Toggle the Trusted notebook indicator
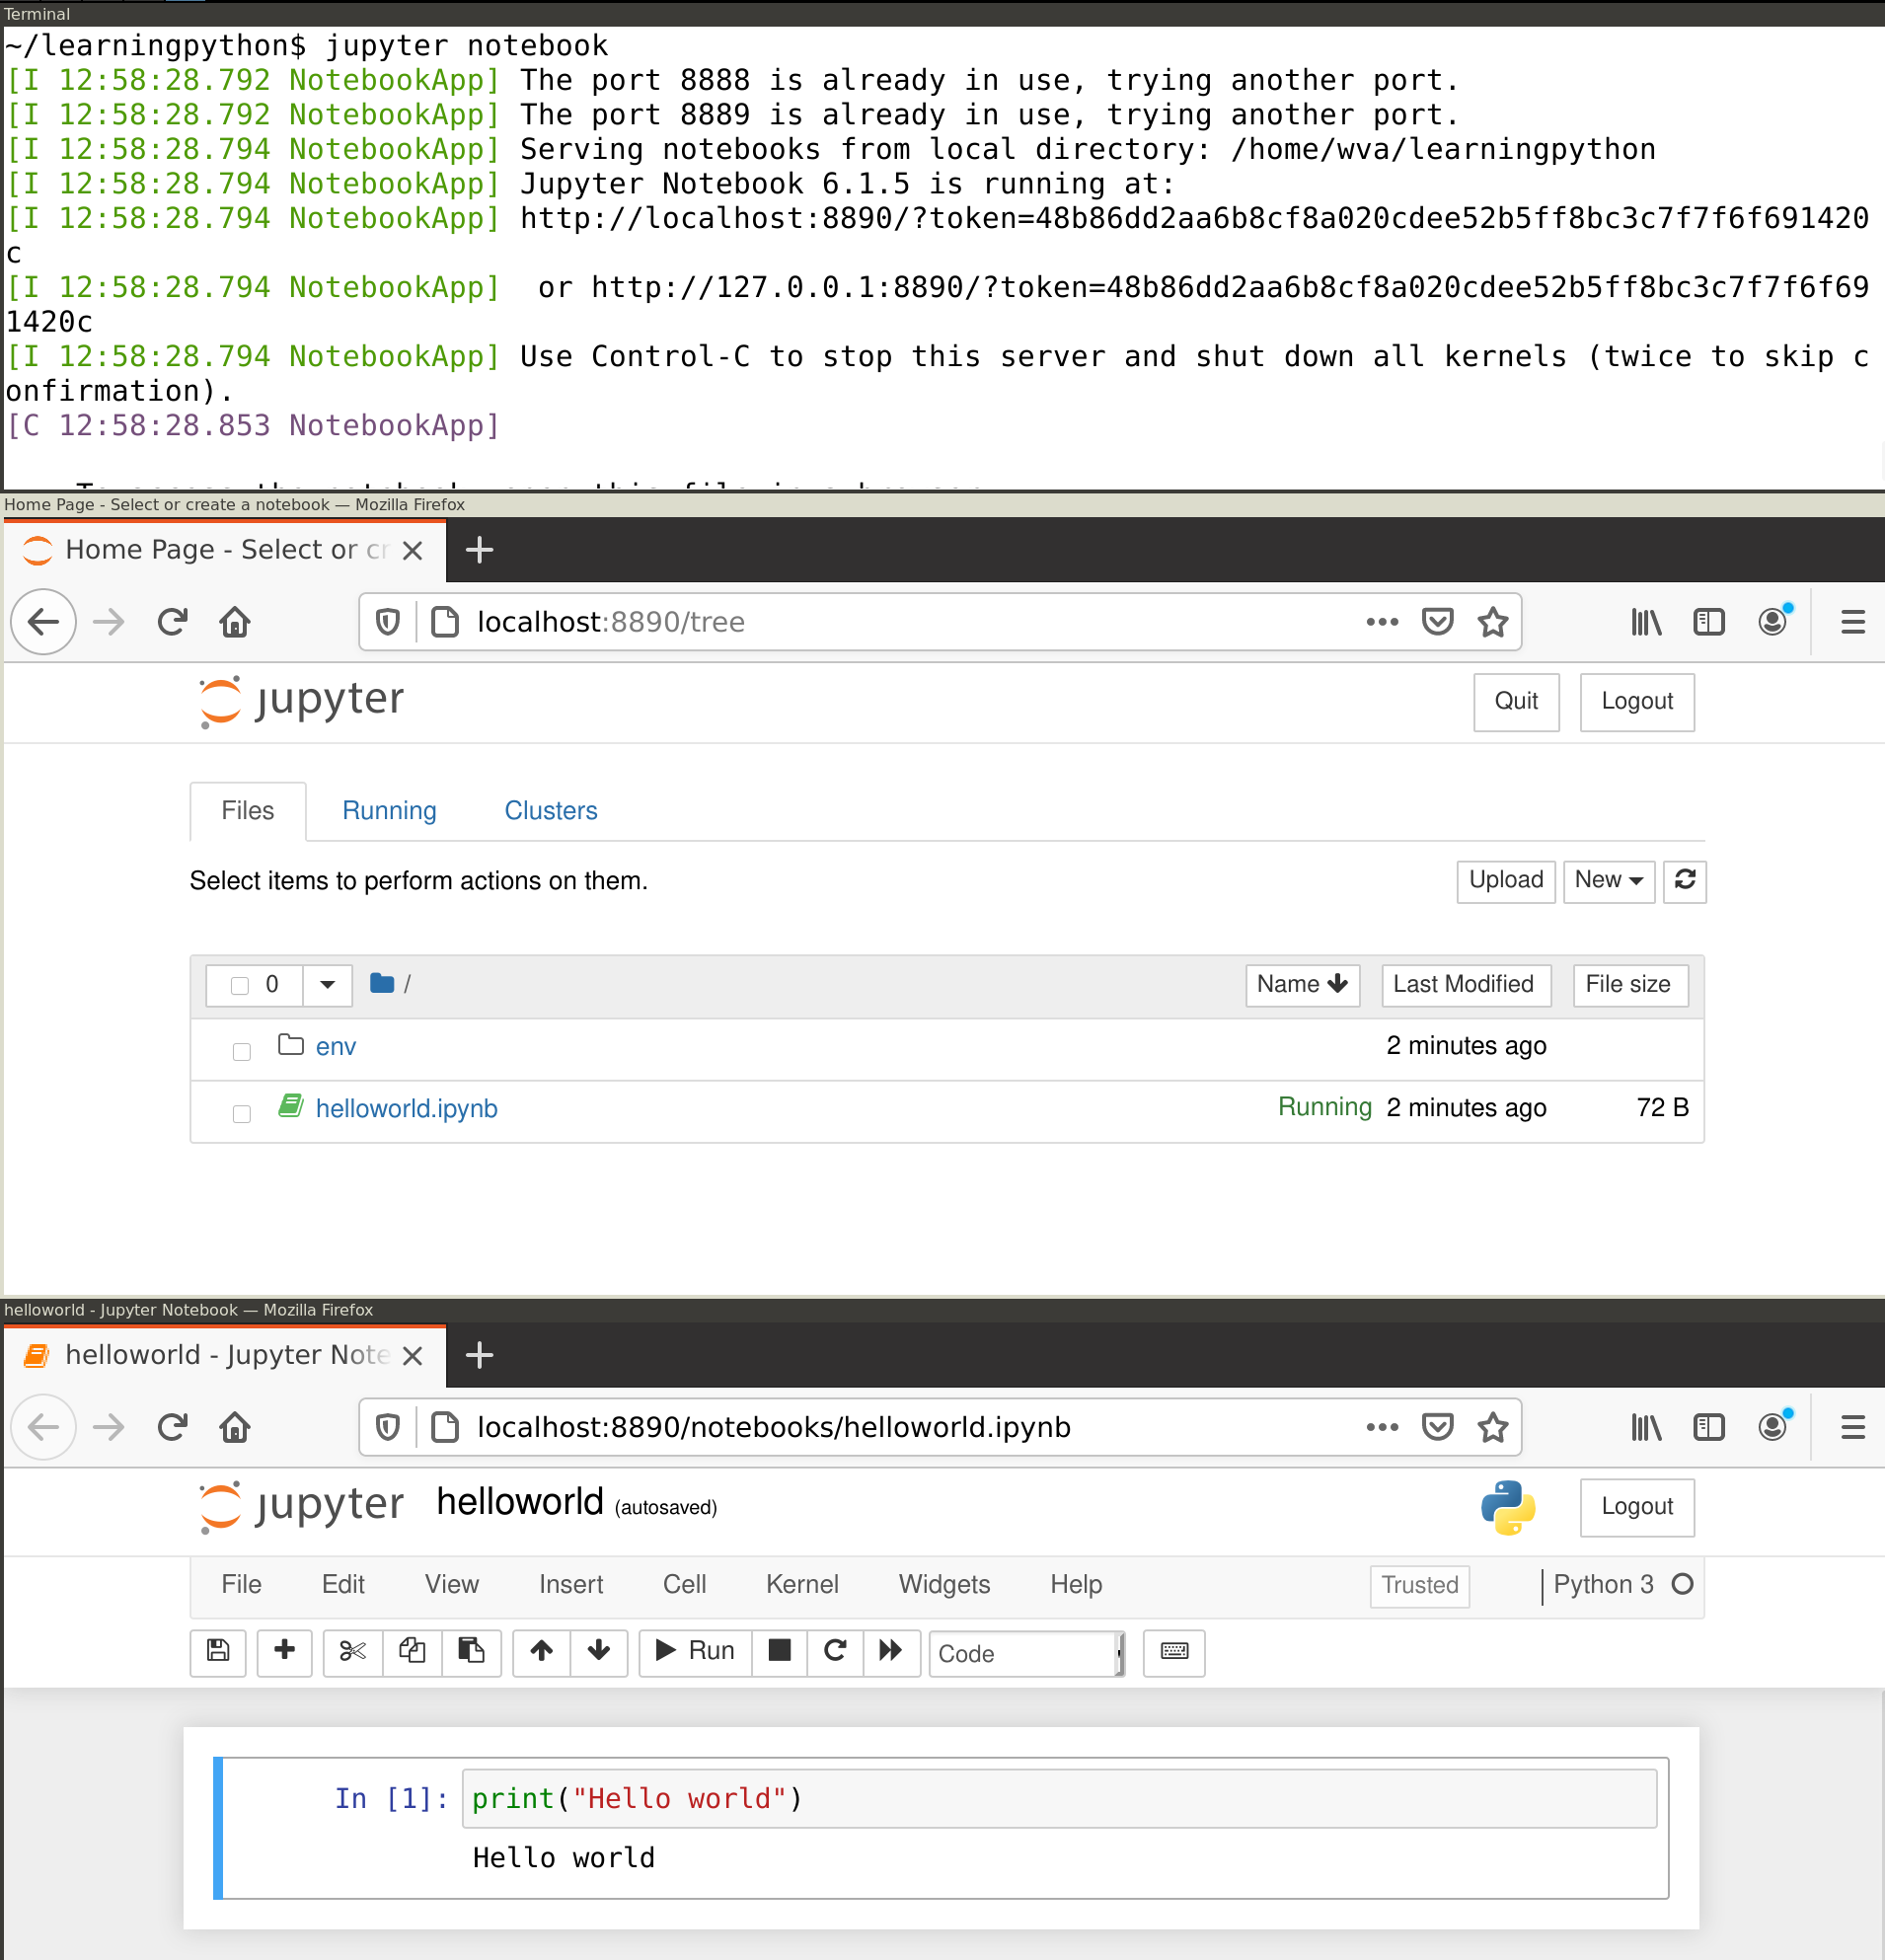 click(1419, 1585)
